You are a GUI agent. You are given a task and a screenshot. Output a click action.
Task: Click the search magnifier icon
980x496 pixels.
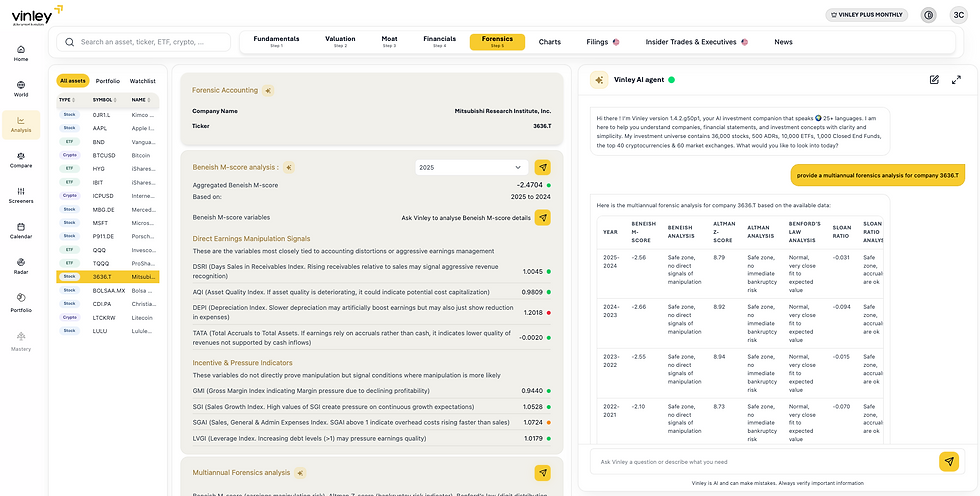(x=69, y=42)
